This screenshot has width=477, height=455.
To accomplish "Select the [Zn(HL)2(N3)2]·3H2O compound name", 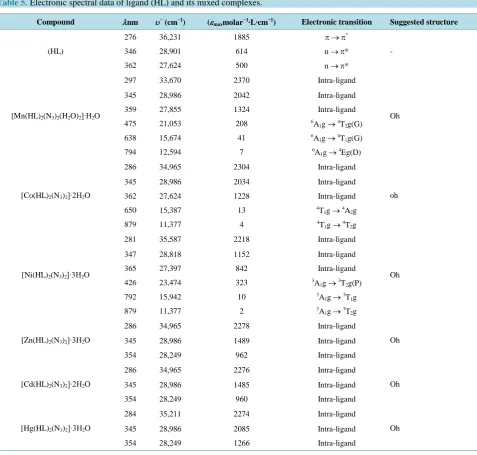I will 56,340.
